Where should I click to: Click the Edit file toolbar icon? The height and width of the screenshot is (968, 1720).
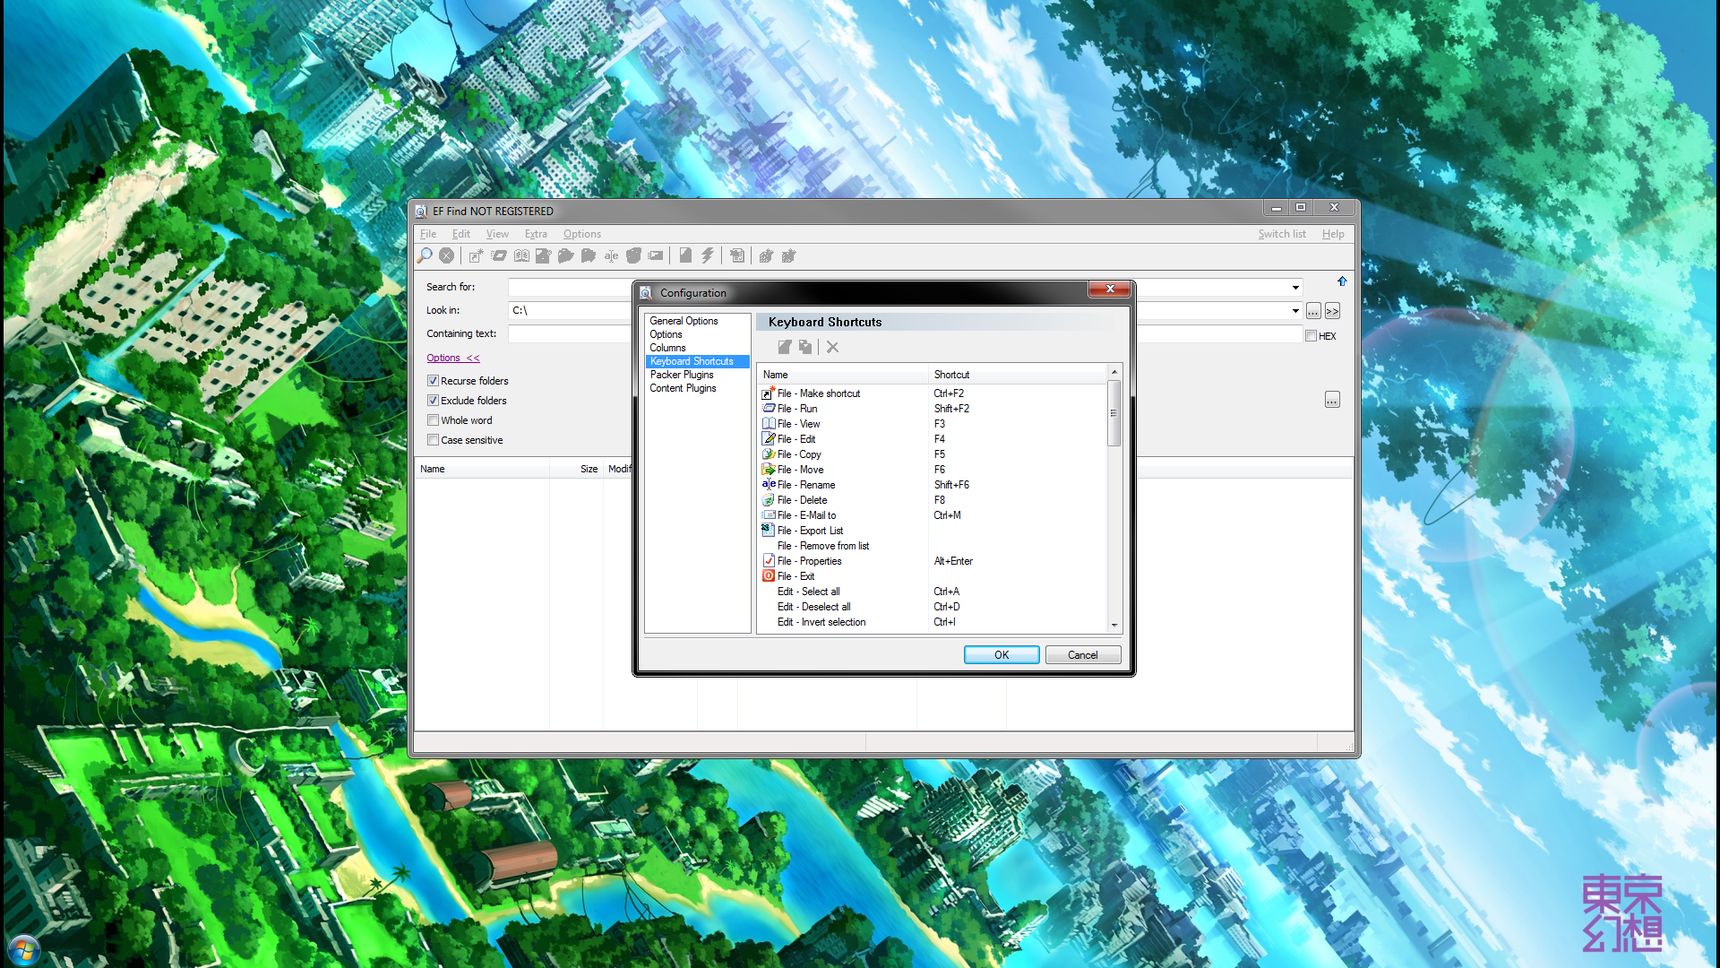tap(543, 256)
